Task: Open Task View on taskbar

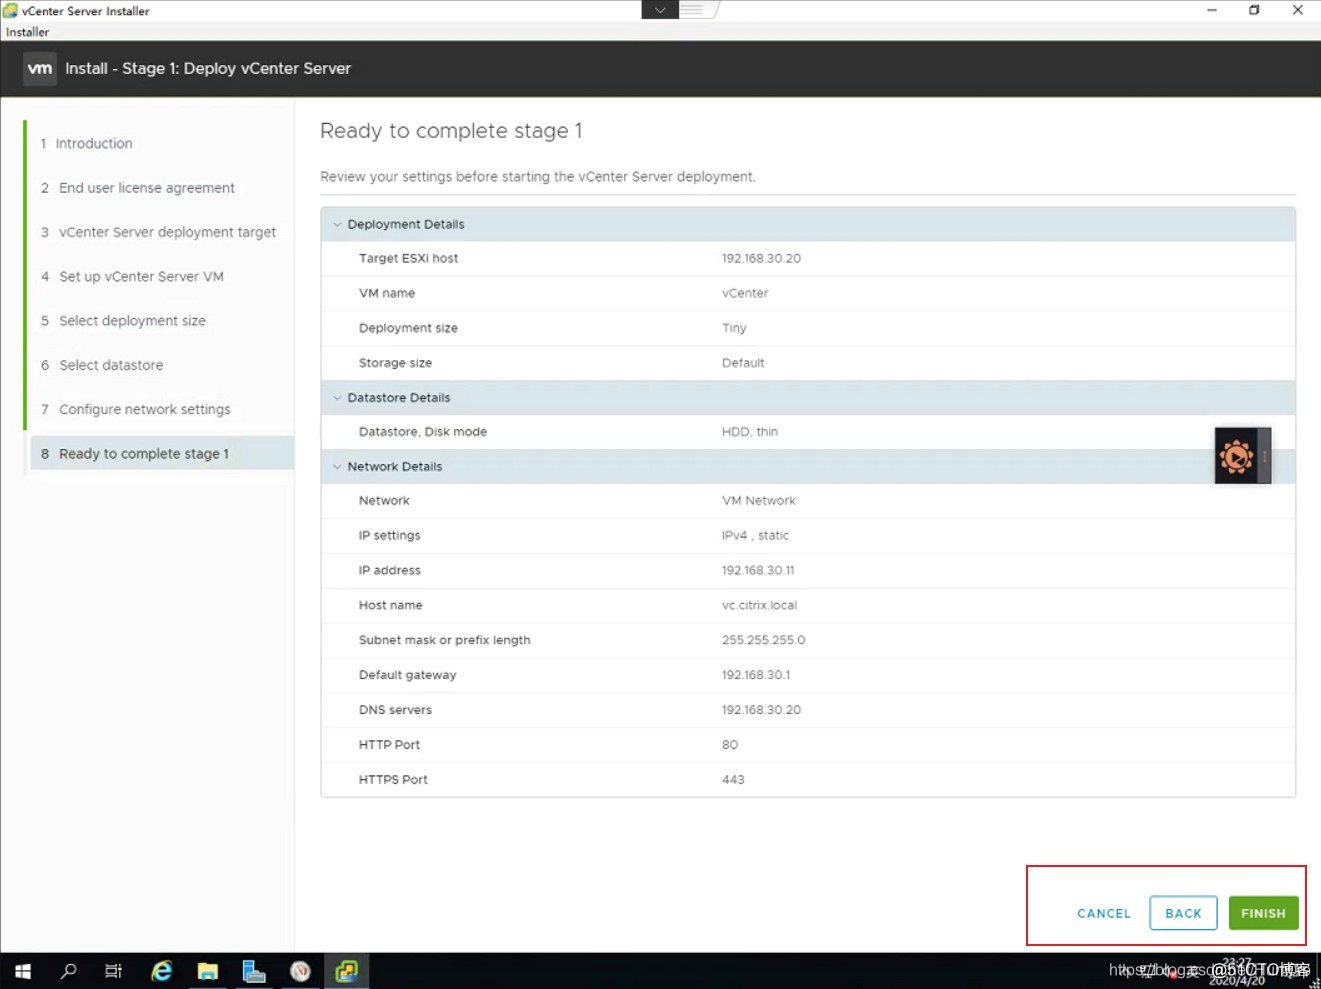Action: (114, 971)
